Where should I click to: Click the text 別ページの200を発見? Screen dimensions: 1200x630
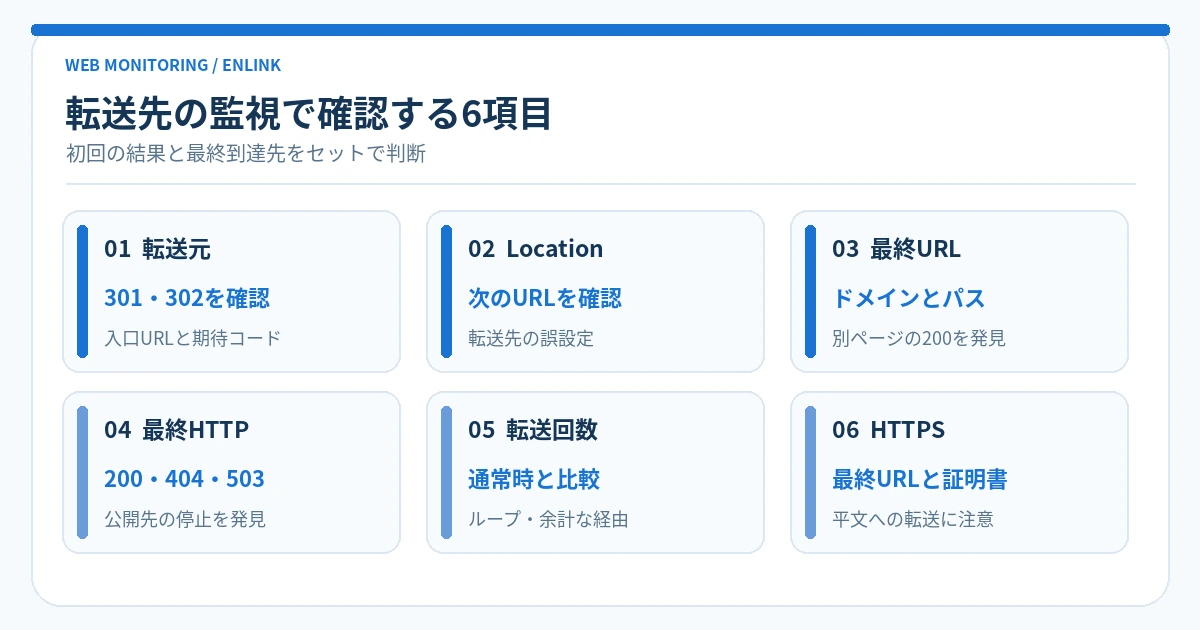[919, 338]
